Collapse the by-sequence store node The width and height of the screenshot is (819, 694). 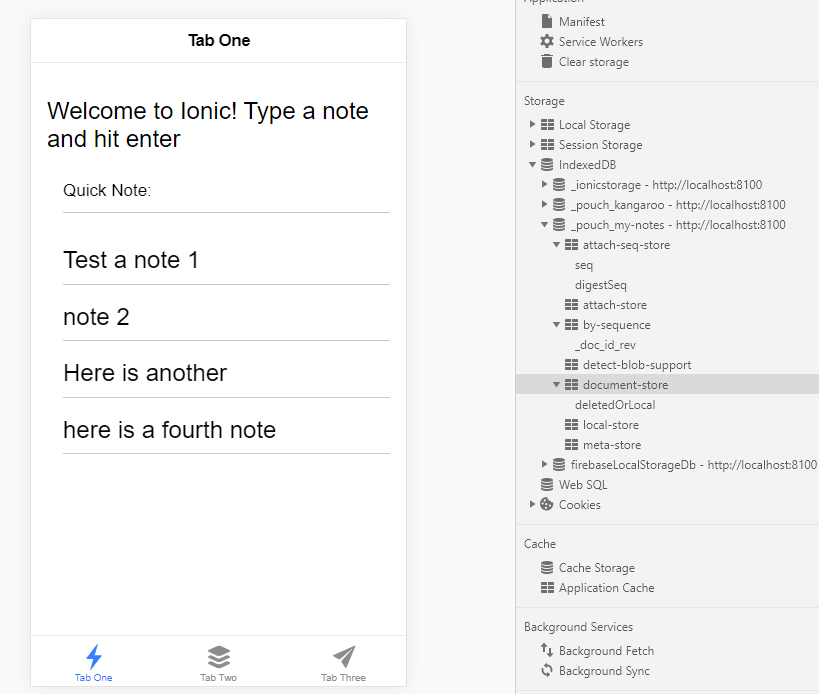(x=556, y=325)
